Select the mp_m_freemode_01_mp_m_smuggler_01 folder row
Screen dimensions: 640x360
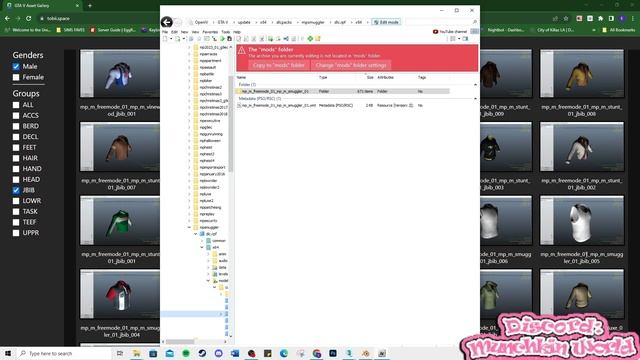[343, 91]
